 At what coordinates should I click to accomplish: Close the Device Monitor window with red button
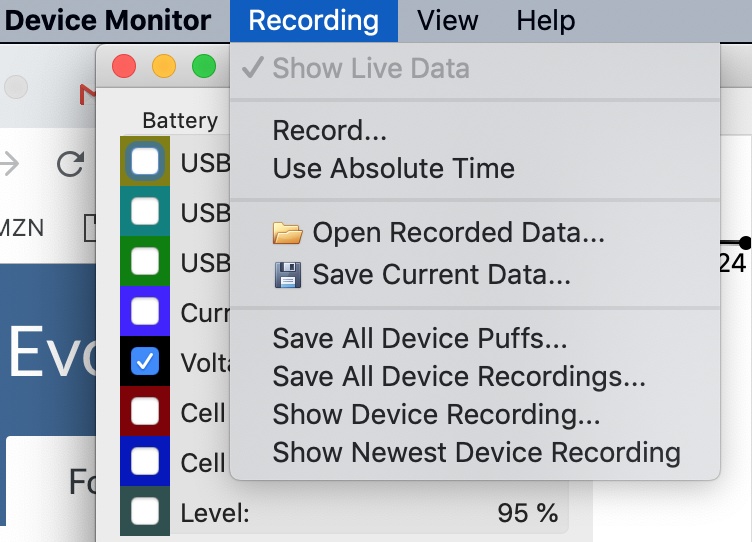(x=124, y=67)
